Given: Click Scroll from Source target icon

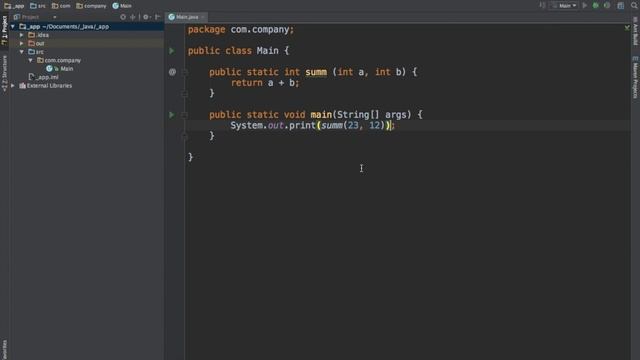Looking at the screenshot, I should [x=123, y=17].
